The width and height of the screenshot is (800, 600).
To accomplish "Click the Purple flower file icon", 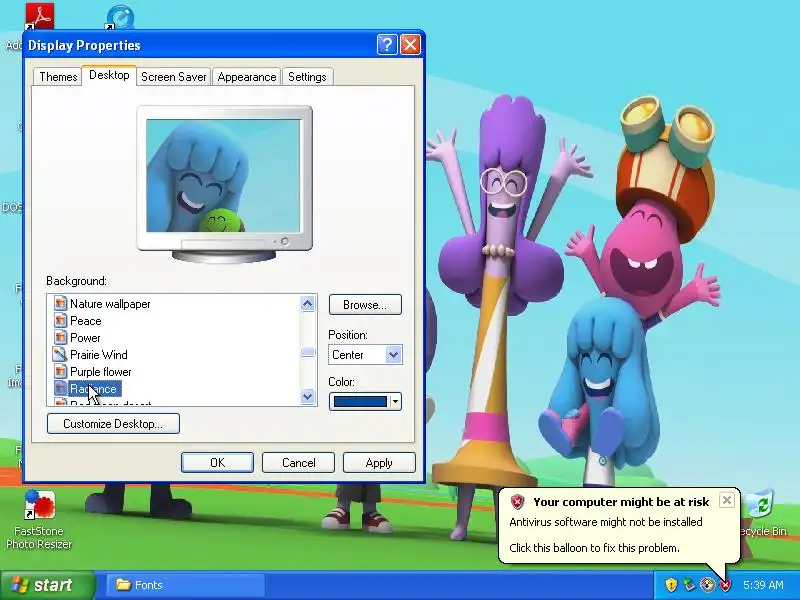I will point(60,371).
